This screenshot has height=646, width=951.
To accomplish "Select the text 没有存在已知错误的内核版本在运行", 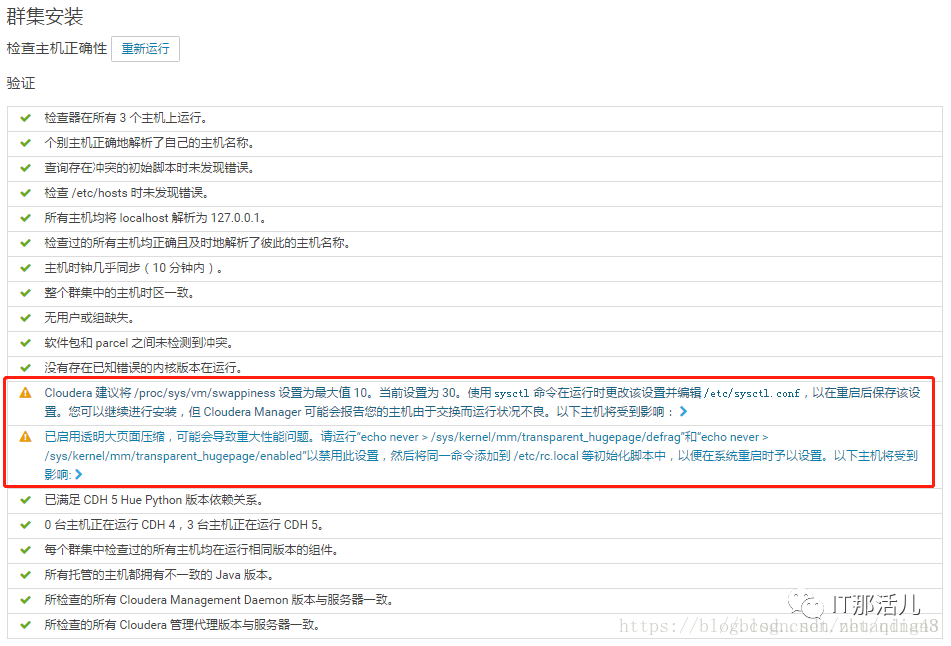I will tap(143, 368).
